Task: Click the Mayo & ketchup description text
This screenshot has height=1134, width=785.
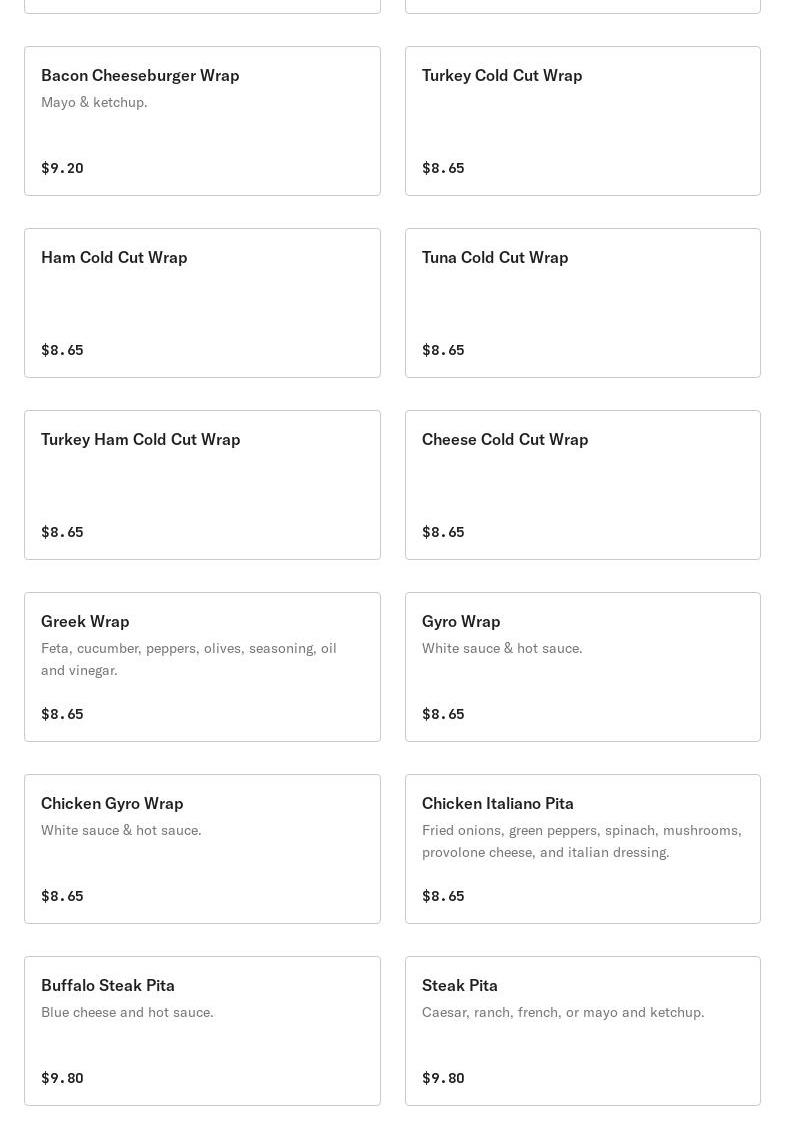Action: (x=94, y=102)
